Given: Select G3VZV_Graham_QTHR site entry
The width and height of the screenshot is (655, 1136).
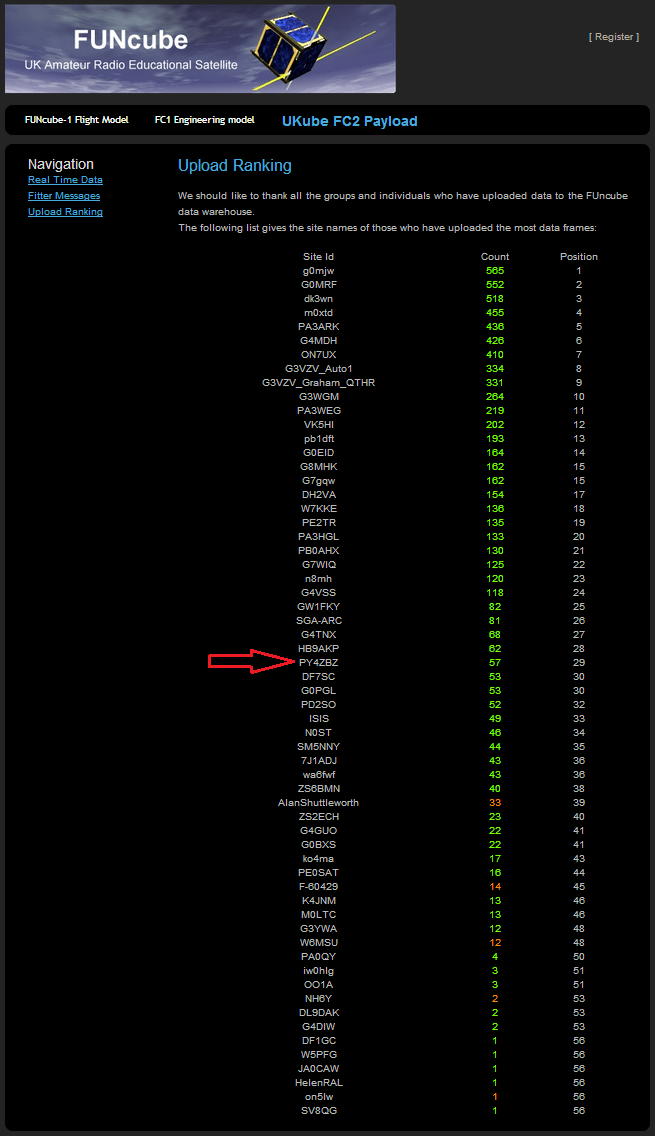Looking at the screenshot, I should click(319, 383).
